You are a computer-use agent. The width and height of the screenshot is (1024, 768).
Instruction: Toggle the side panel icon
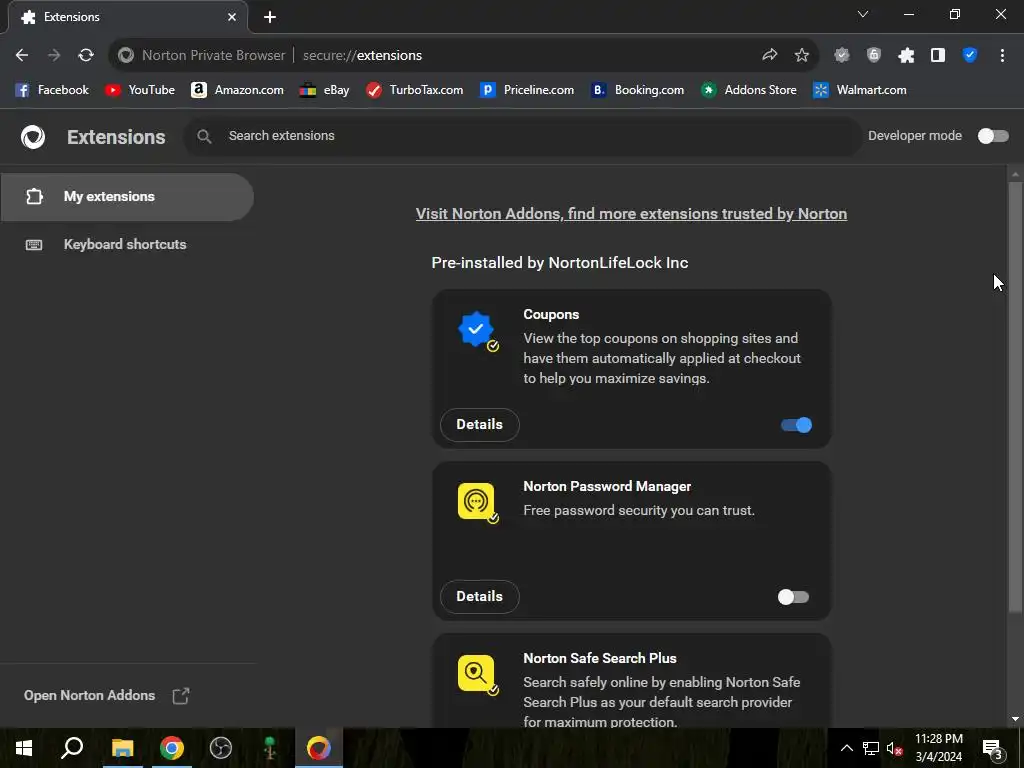click(938, 56)
